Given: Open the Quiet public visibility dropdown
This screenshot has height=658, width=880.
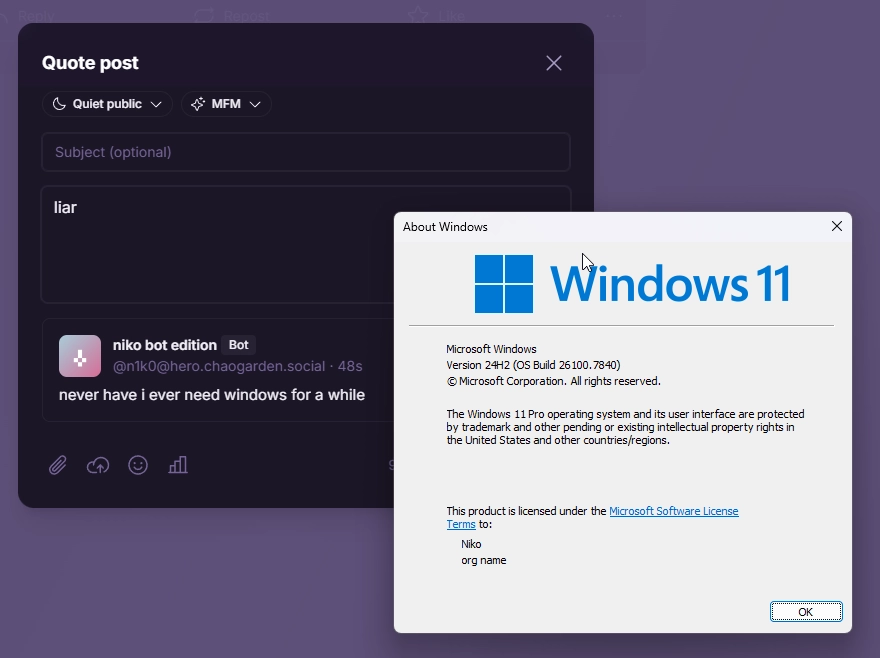Looking at the screenshot, I should pyautogui.click(x=107, y=104).
